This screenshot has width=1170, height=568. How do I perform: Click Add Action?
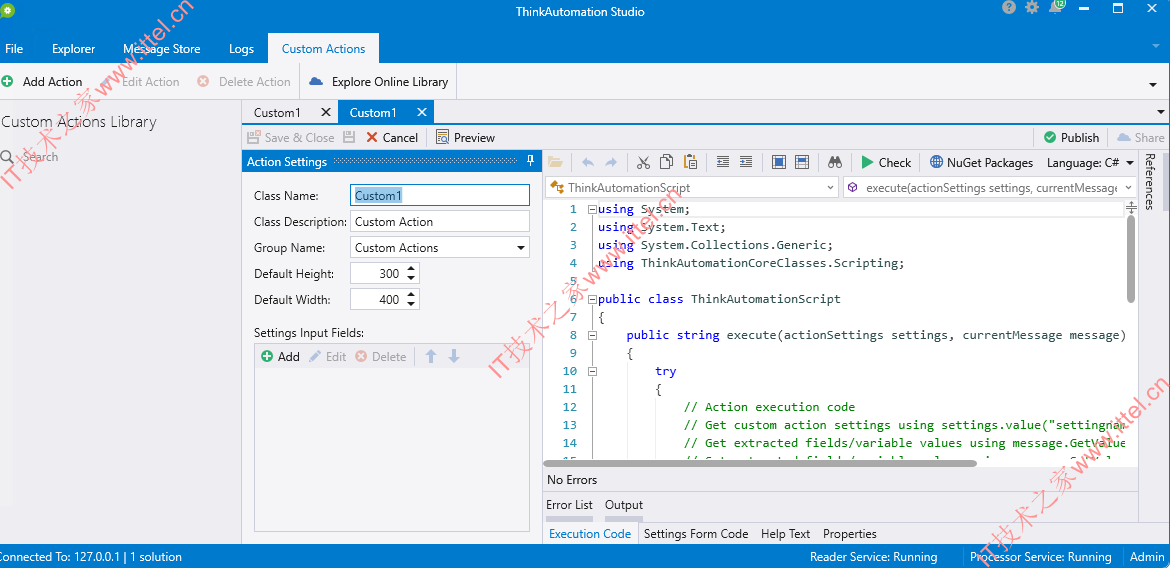[42, 81]
